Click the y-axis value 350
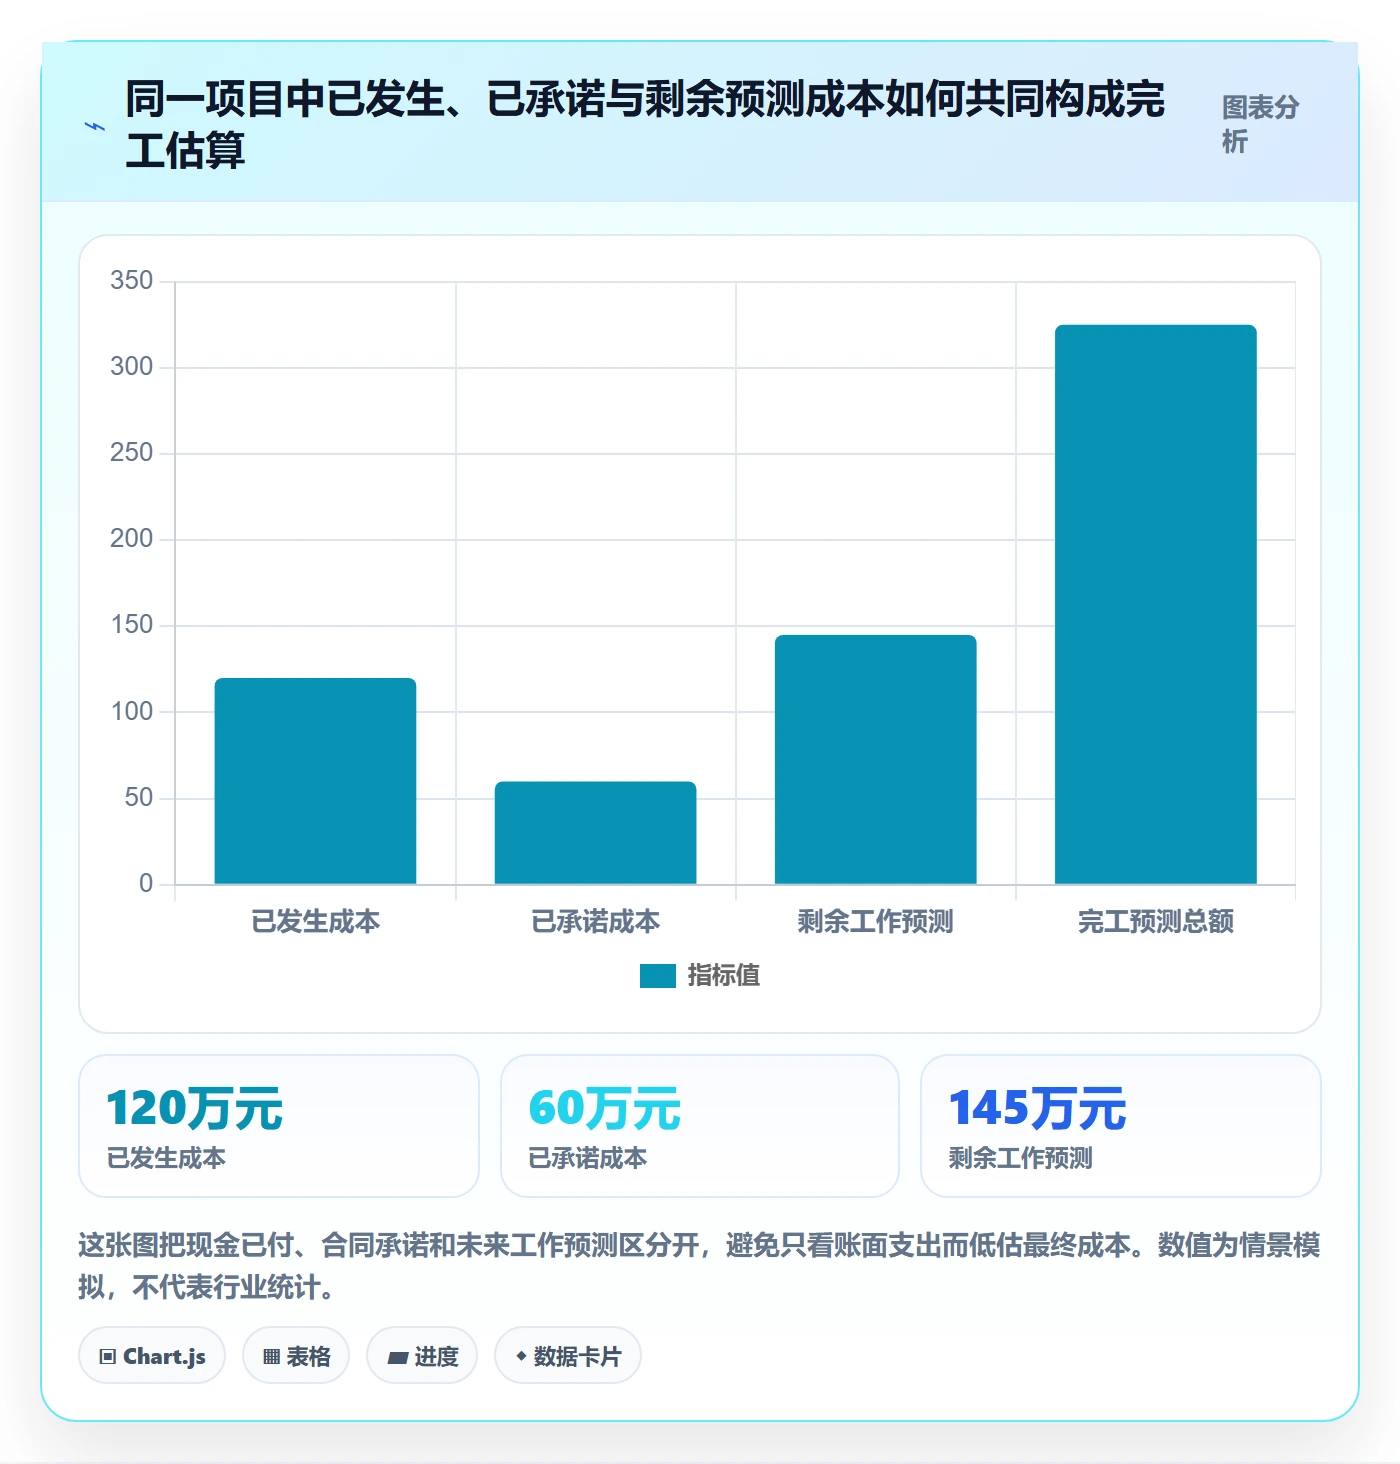 tap(132, 281)
